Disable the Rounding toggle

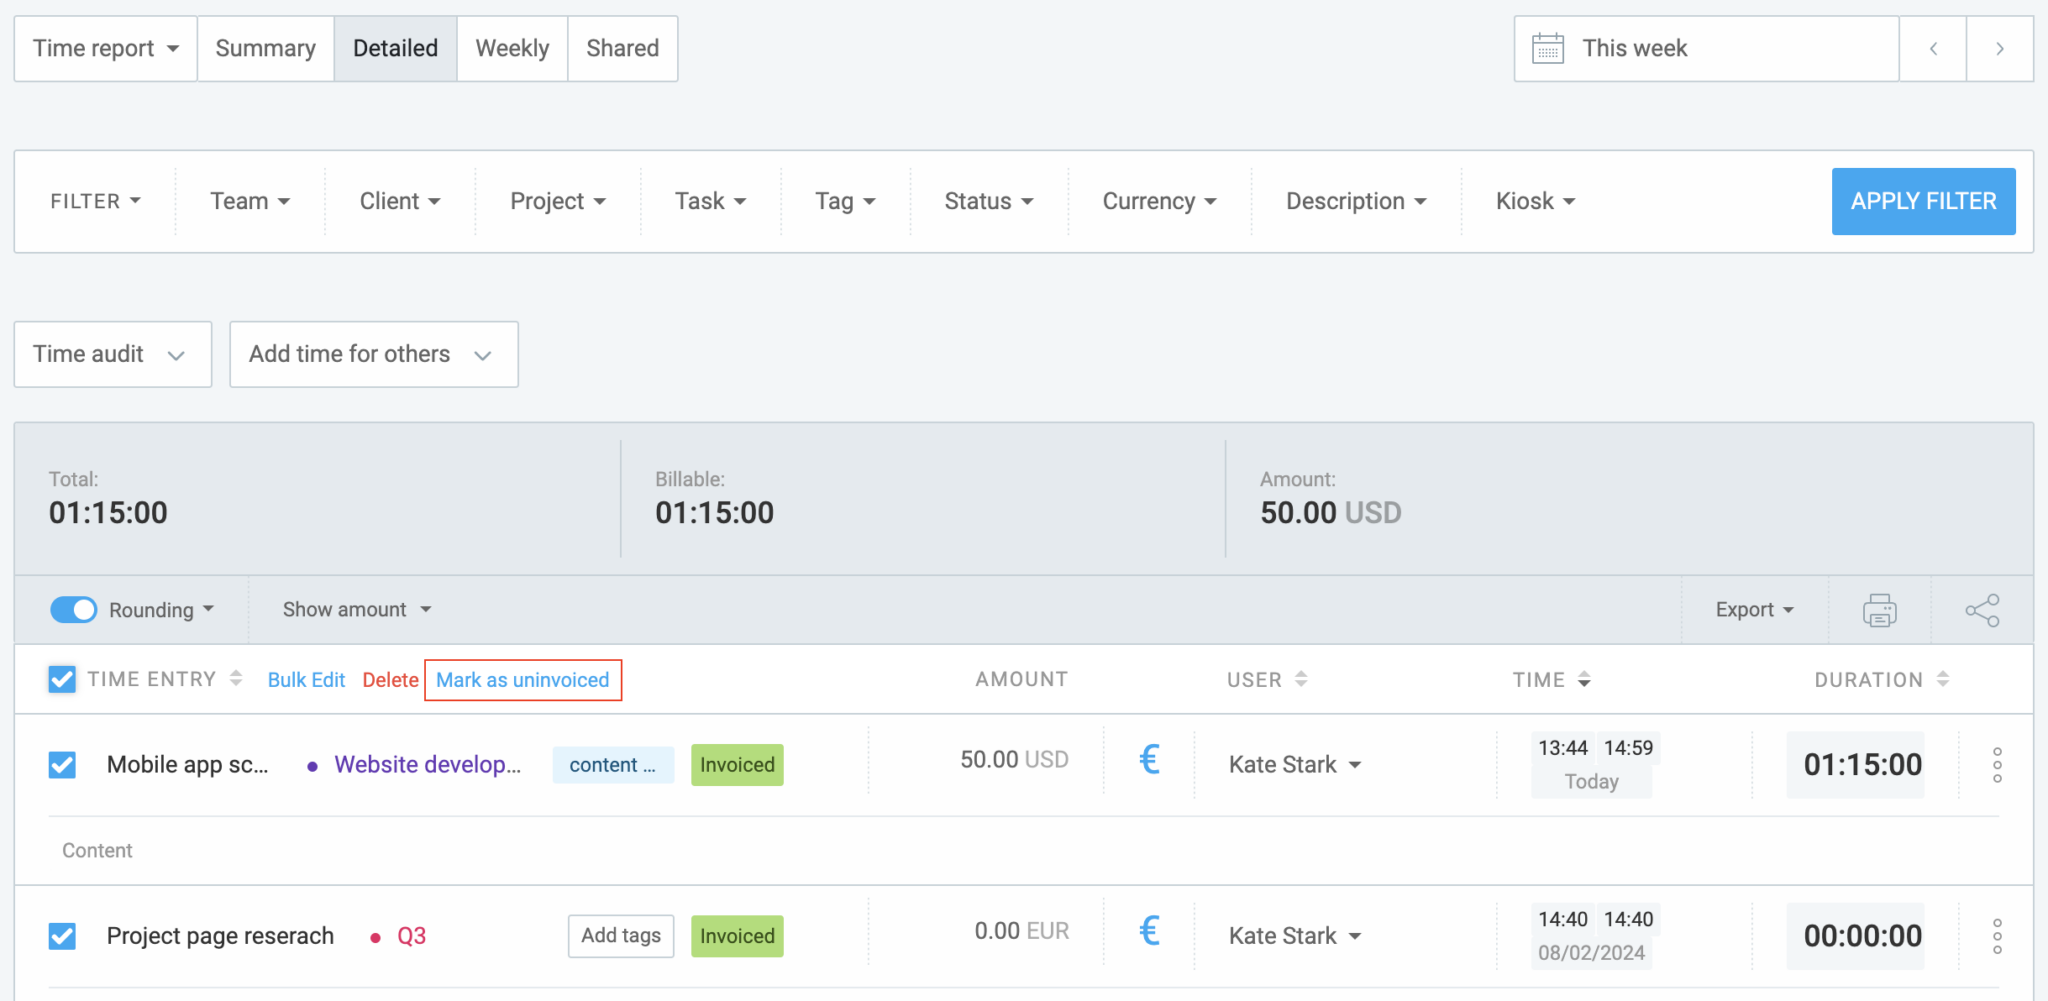coord(73,609)
